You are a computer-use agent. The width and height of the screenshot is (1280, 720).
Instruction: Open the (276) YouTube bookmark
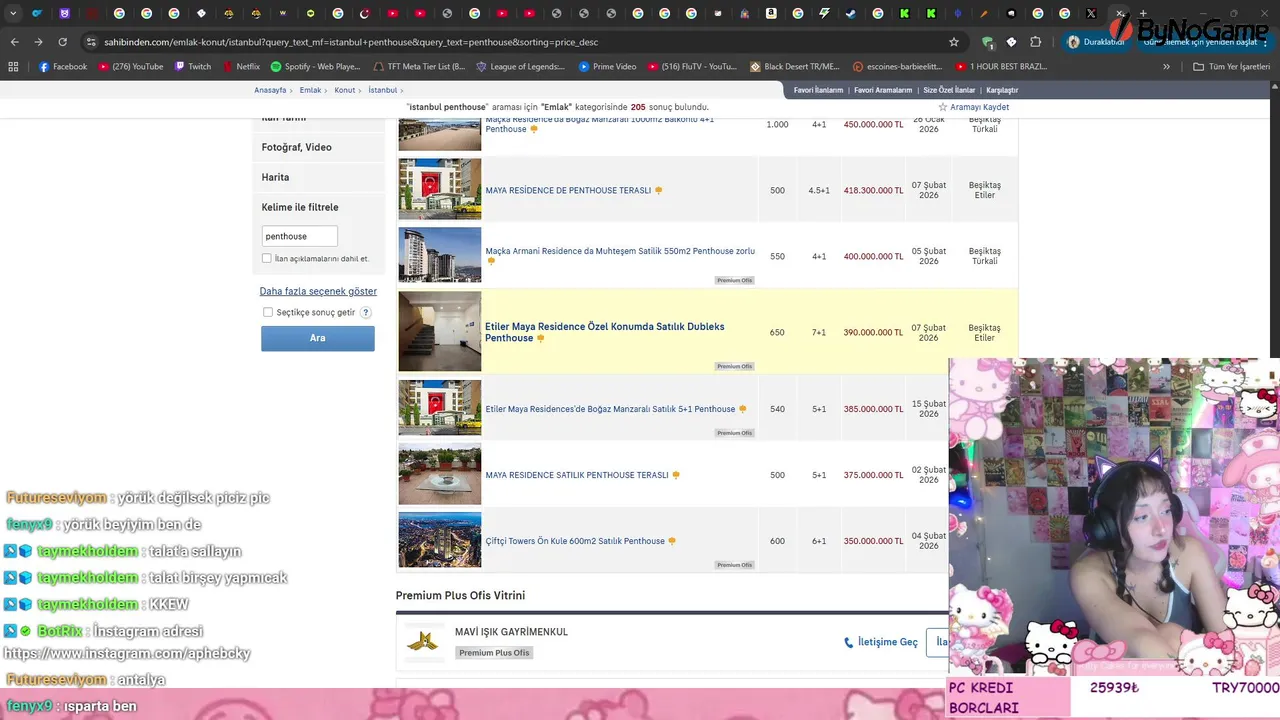[x=130, y=67]
